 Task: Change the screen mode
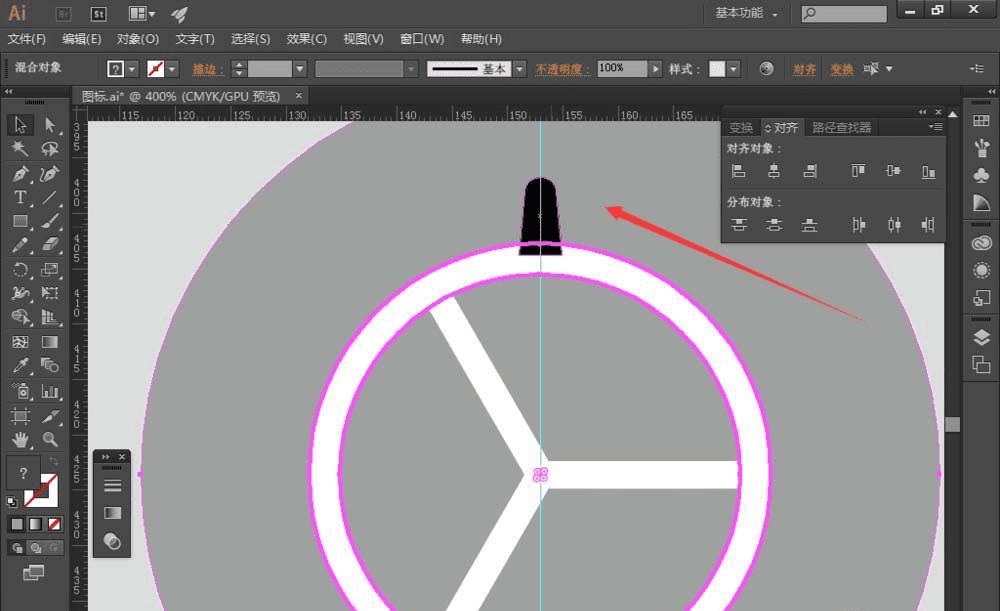coord(33,573)
